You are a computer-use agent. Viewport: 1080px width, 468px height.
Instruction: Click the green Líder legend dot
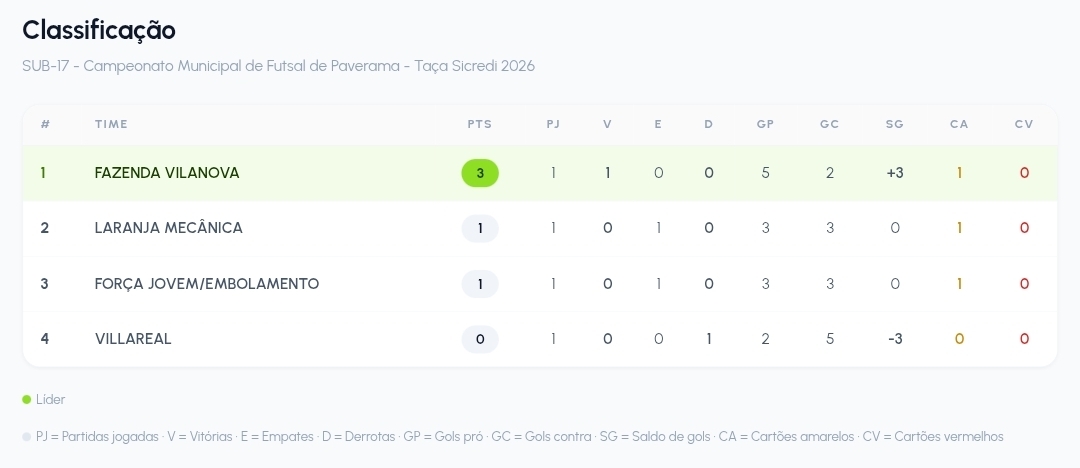coord(27,400)
